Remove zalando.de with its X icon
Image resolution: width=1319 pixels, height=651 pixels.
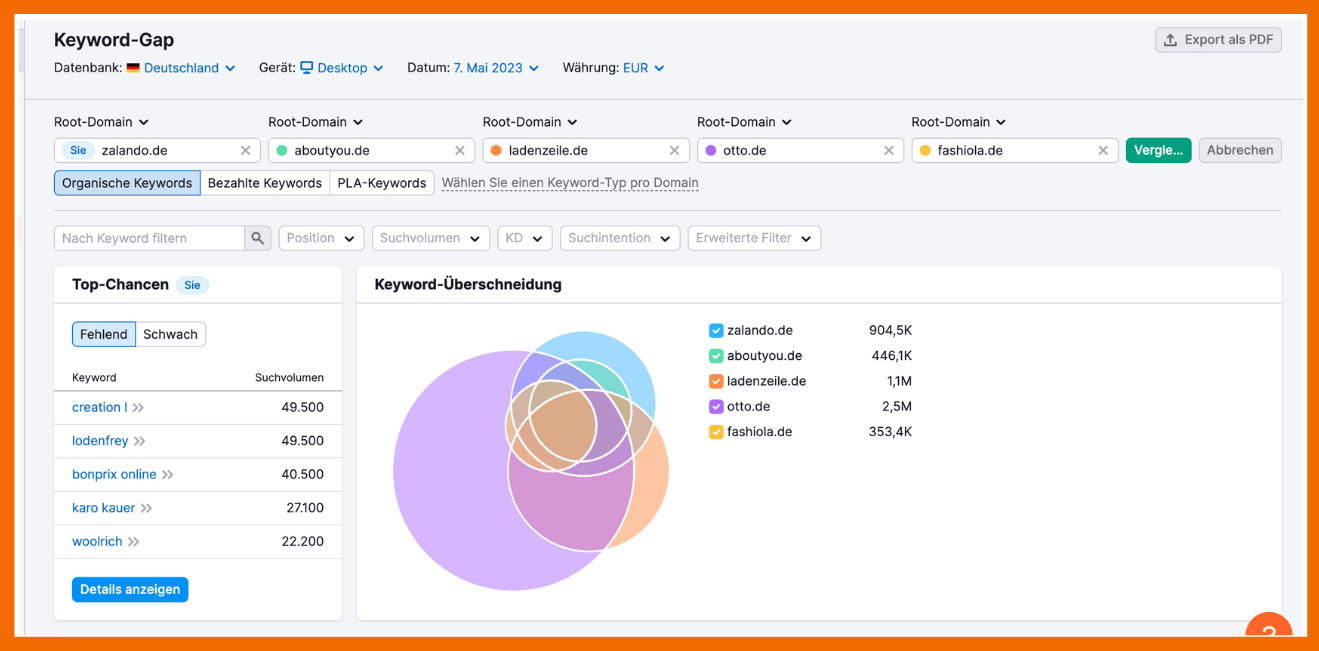coord(245,150)
